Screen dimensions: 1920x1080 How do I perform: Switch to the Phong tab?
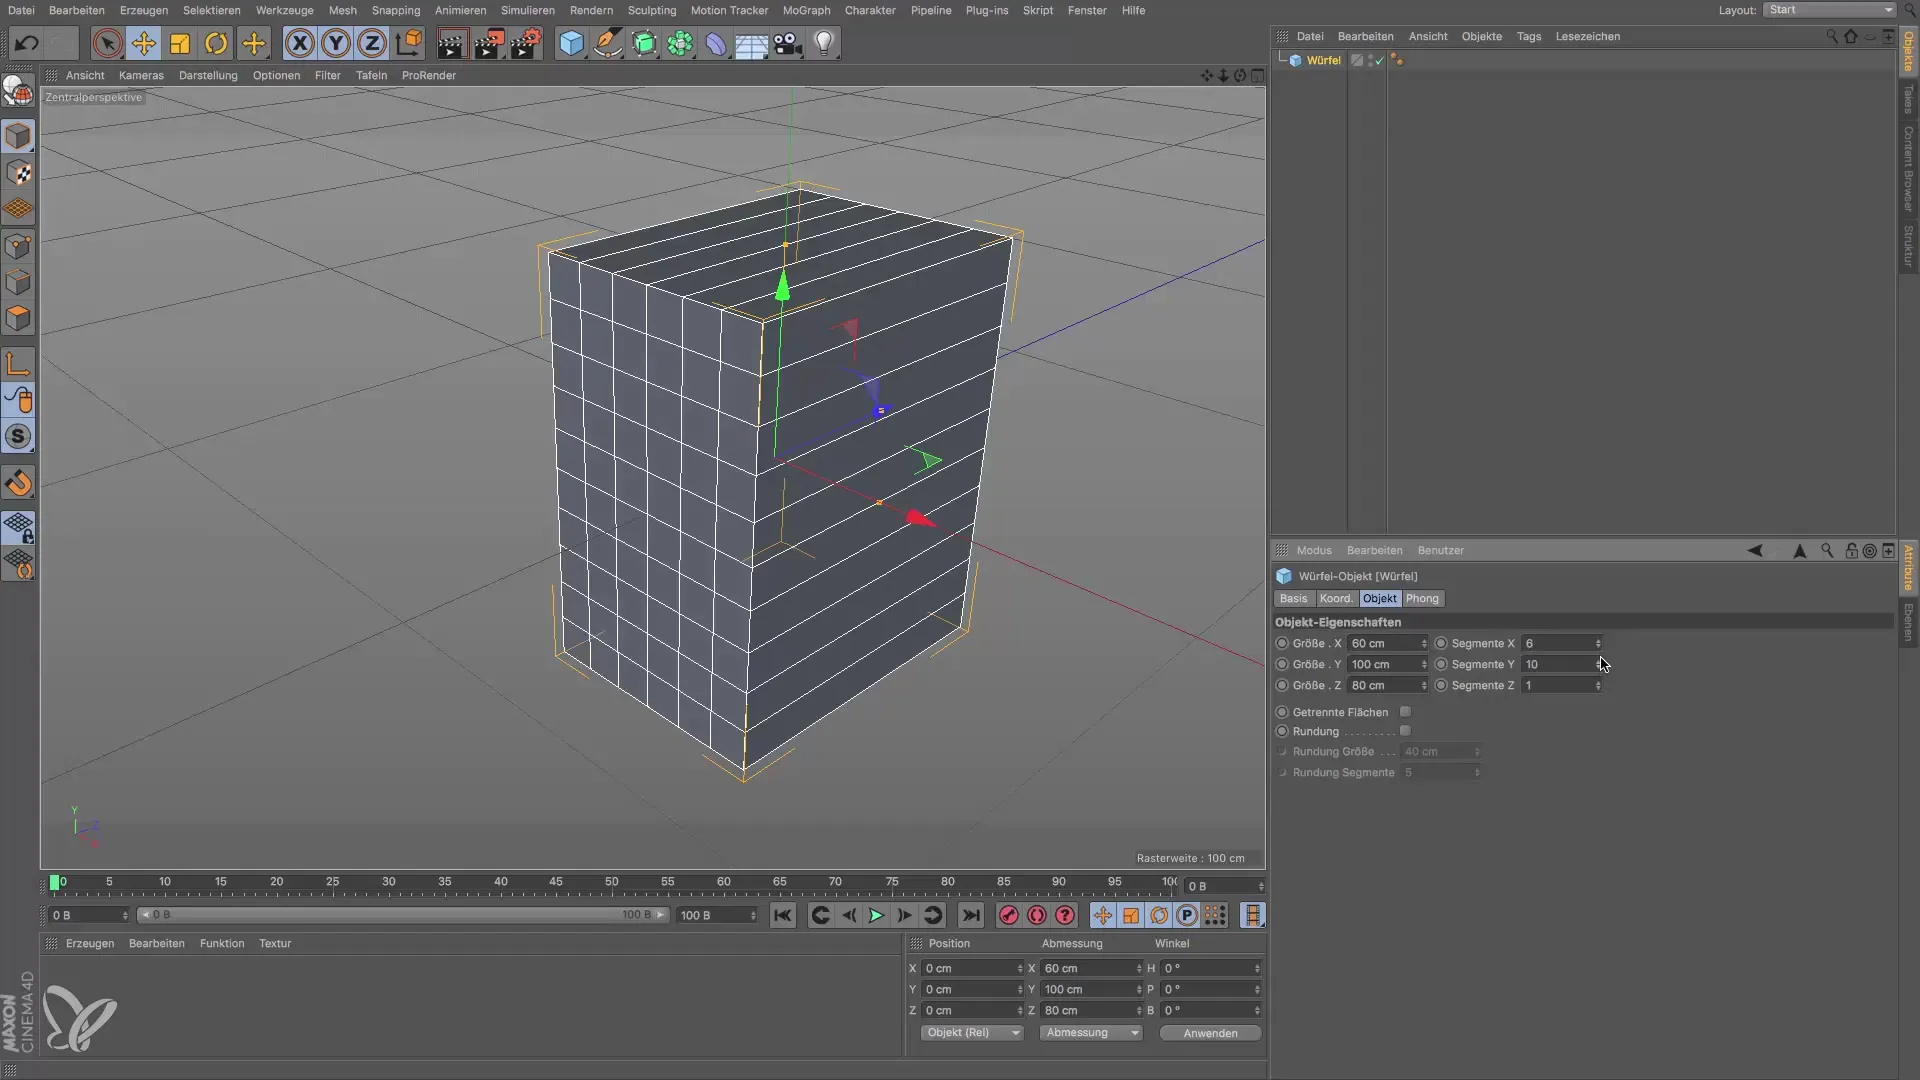[x=1422, y=598]
